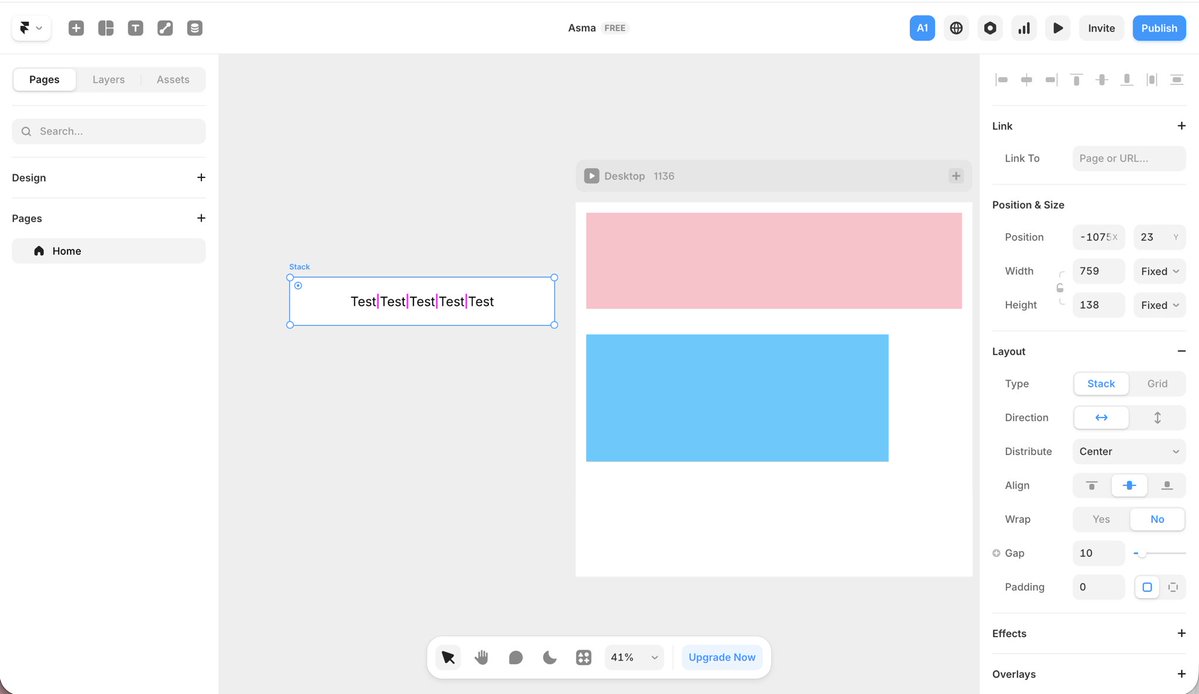Click the Insert plus icon in toolbar
This screenshot has width=1199, height=694.
point(76,28)
